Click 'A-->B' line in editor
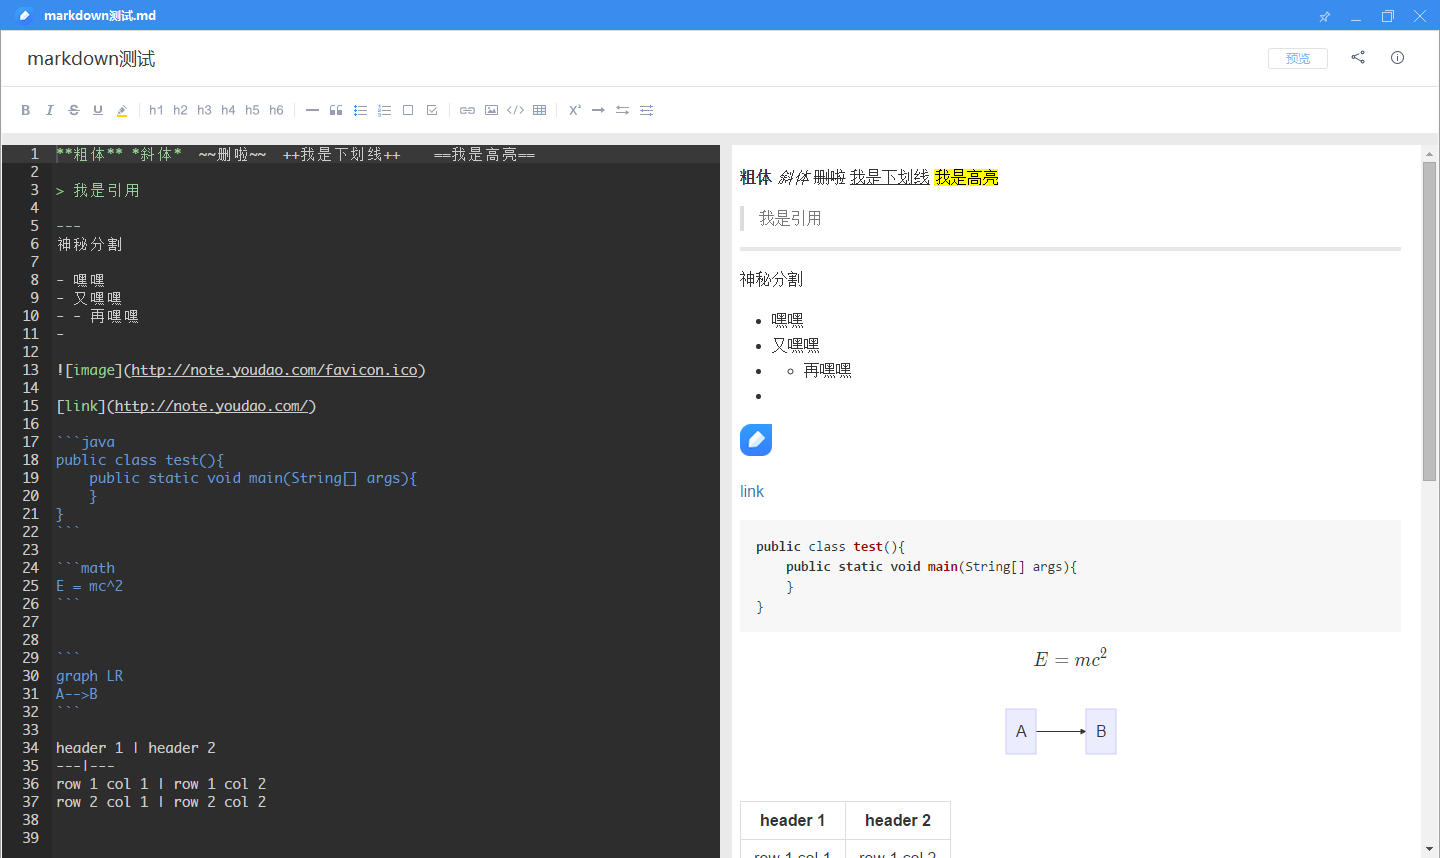 tap(77, 694)
